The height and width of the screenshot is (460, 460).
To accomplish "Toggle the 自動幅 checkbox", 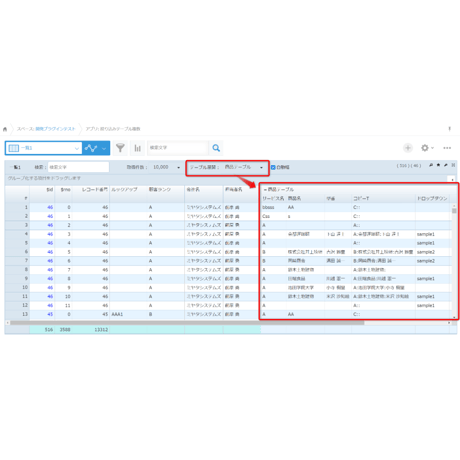I will click(273, 167).
